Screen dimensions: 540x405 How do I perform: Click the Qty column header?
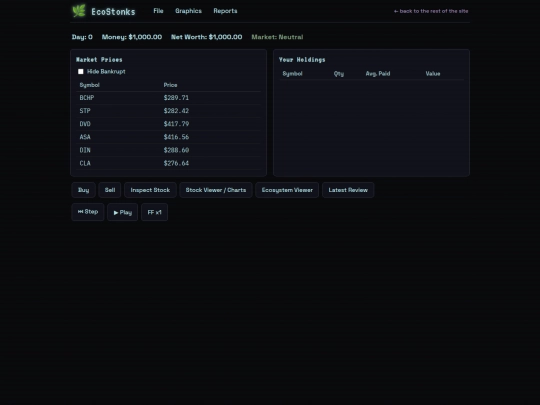click(339, 74)
